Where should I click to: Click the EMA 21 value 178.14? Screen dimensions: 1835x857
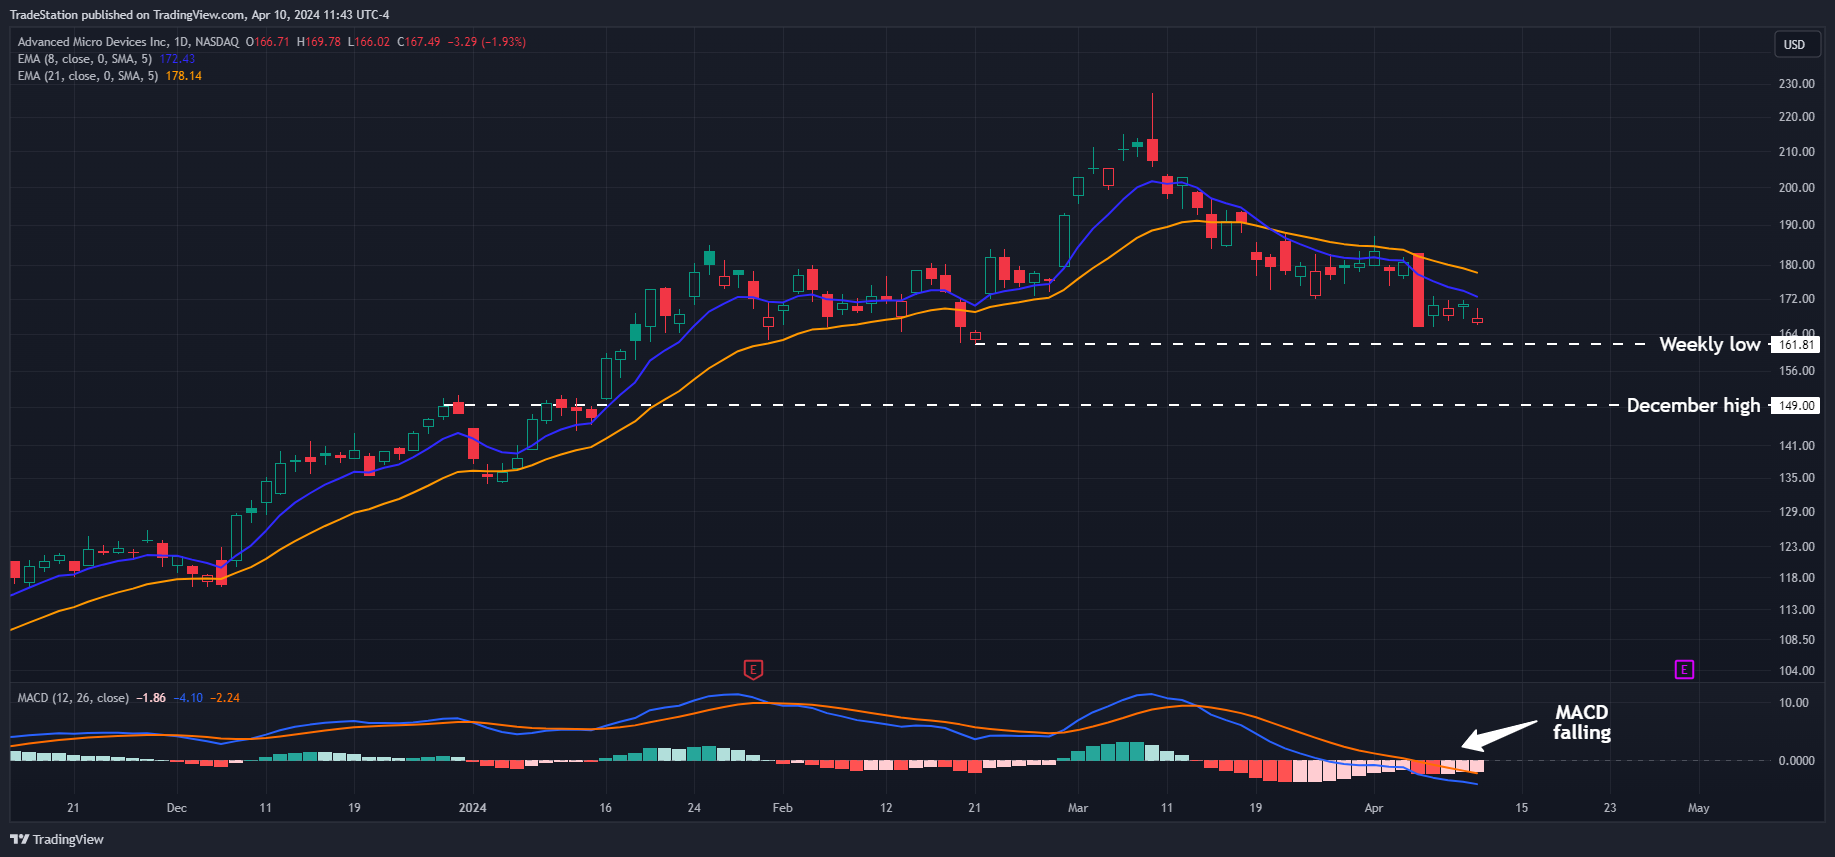click(x=183, y=76)
